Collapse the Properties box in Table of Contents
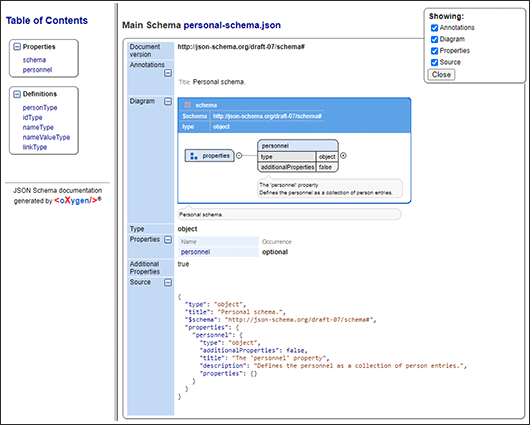Image resolution: width=530 pixels, height=425 pixels. 17,47
